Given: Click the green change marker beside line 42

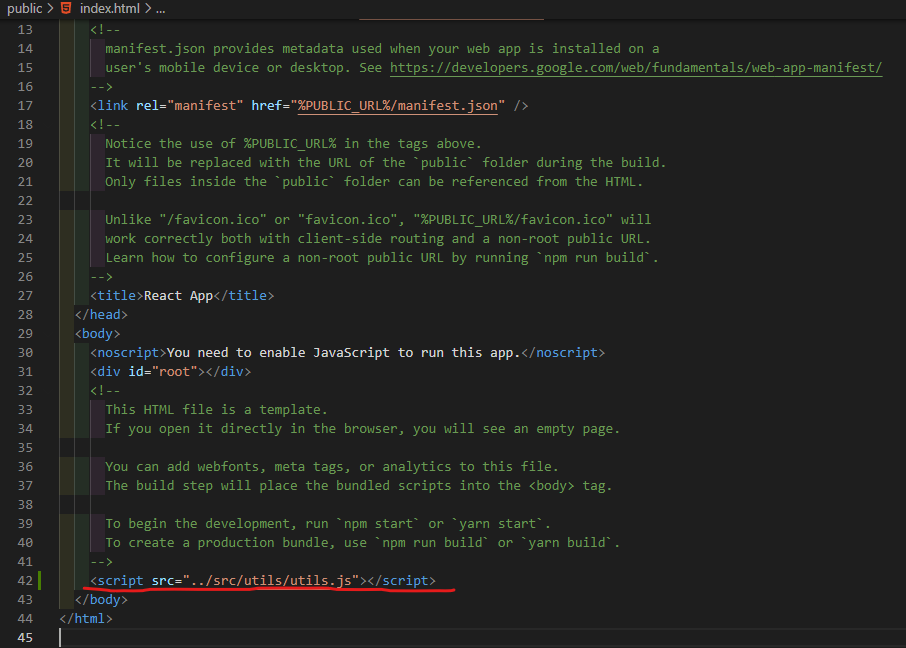Looking at the screenshot, I should click(x=40, y=580).
